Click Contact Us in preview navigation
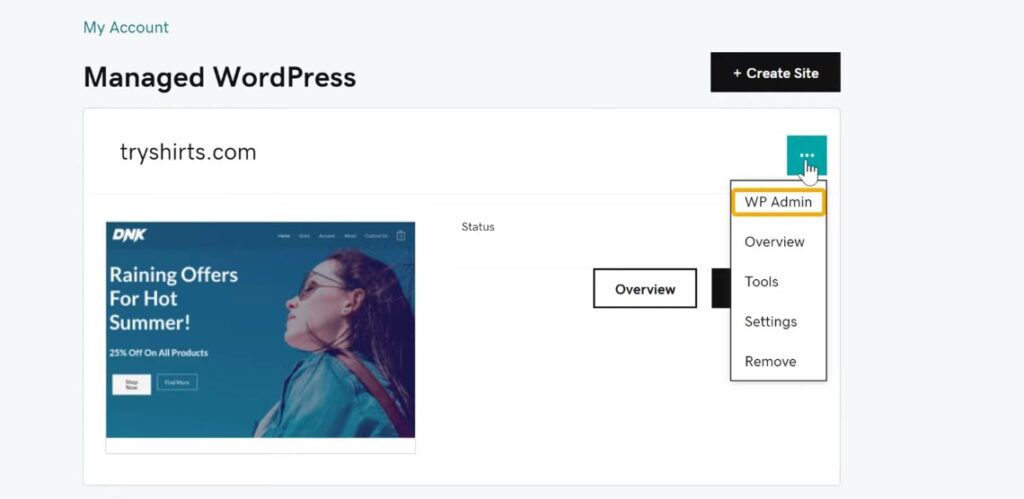 click(x=376, y=236)
